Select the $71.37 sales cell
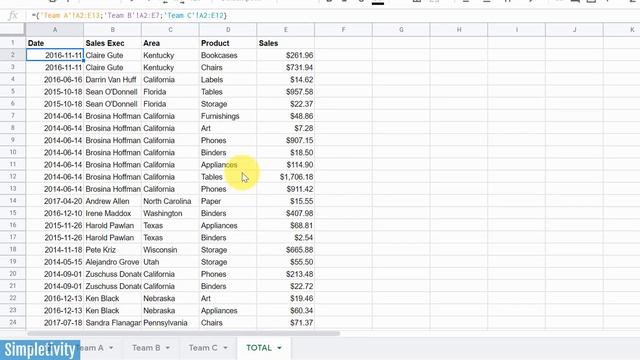The image size is (640, 360). (286, 322)
